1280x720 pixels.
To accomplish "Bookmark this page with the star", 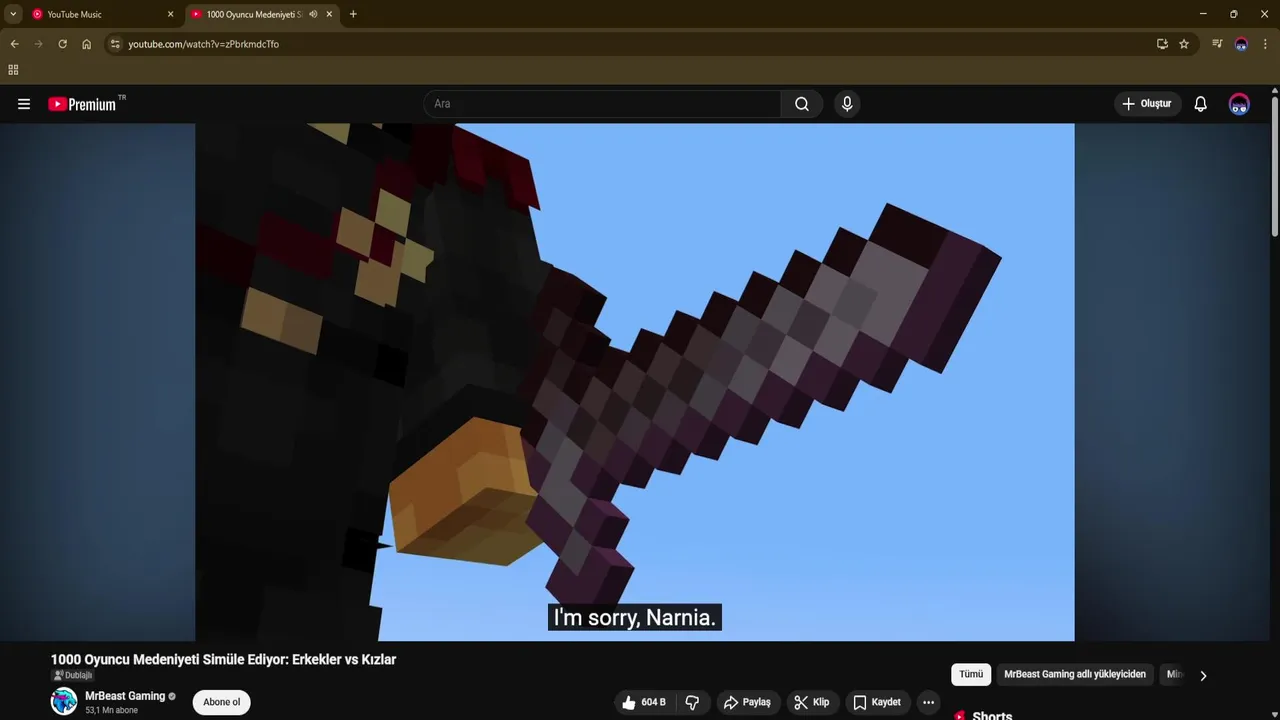I will tap(1184, 44).
